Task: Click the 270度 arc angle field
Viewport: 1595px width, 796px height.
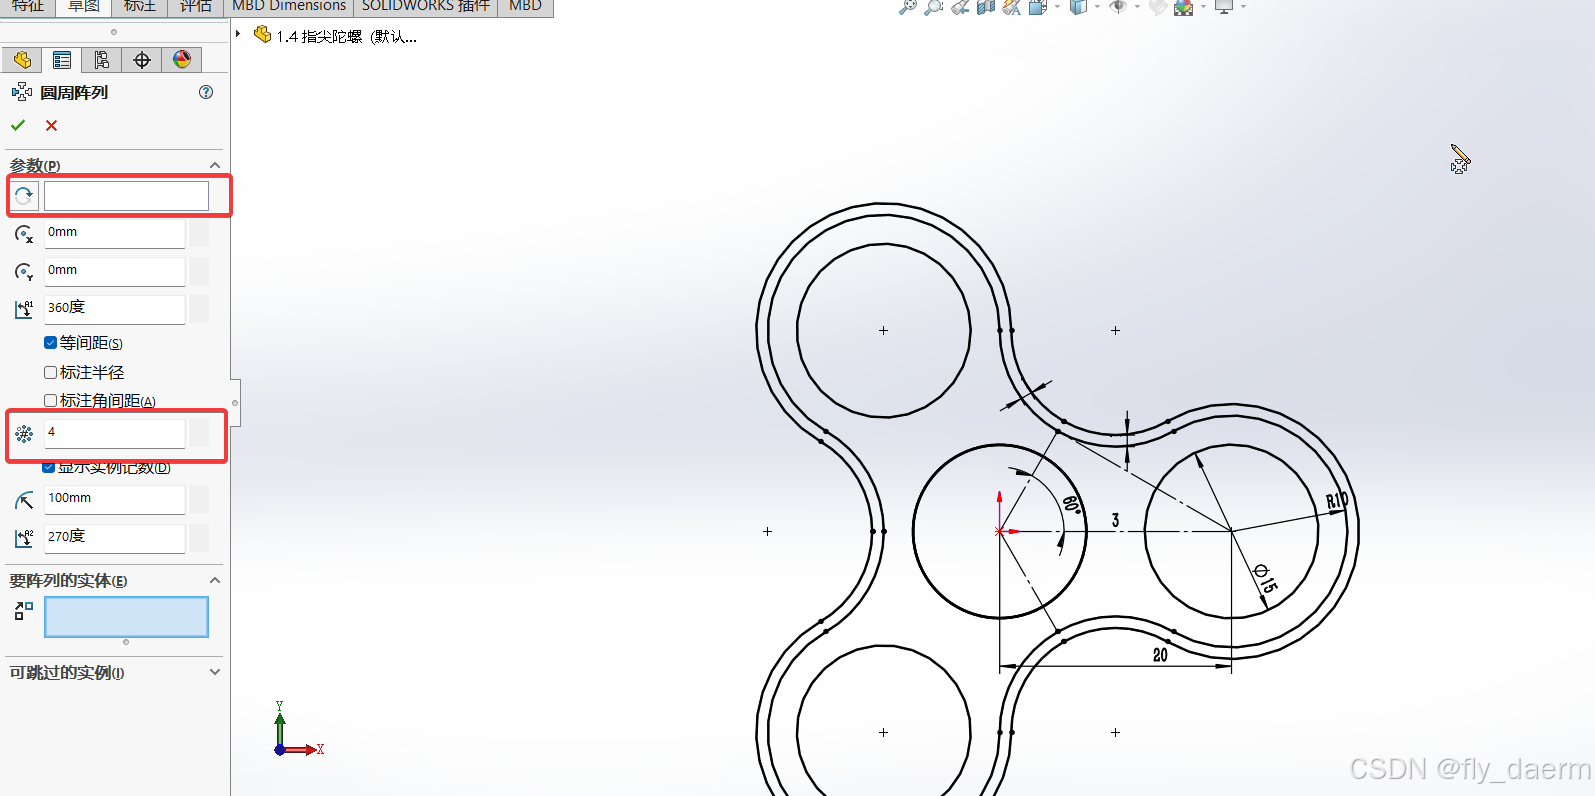Action: tap(115, 538)
